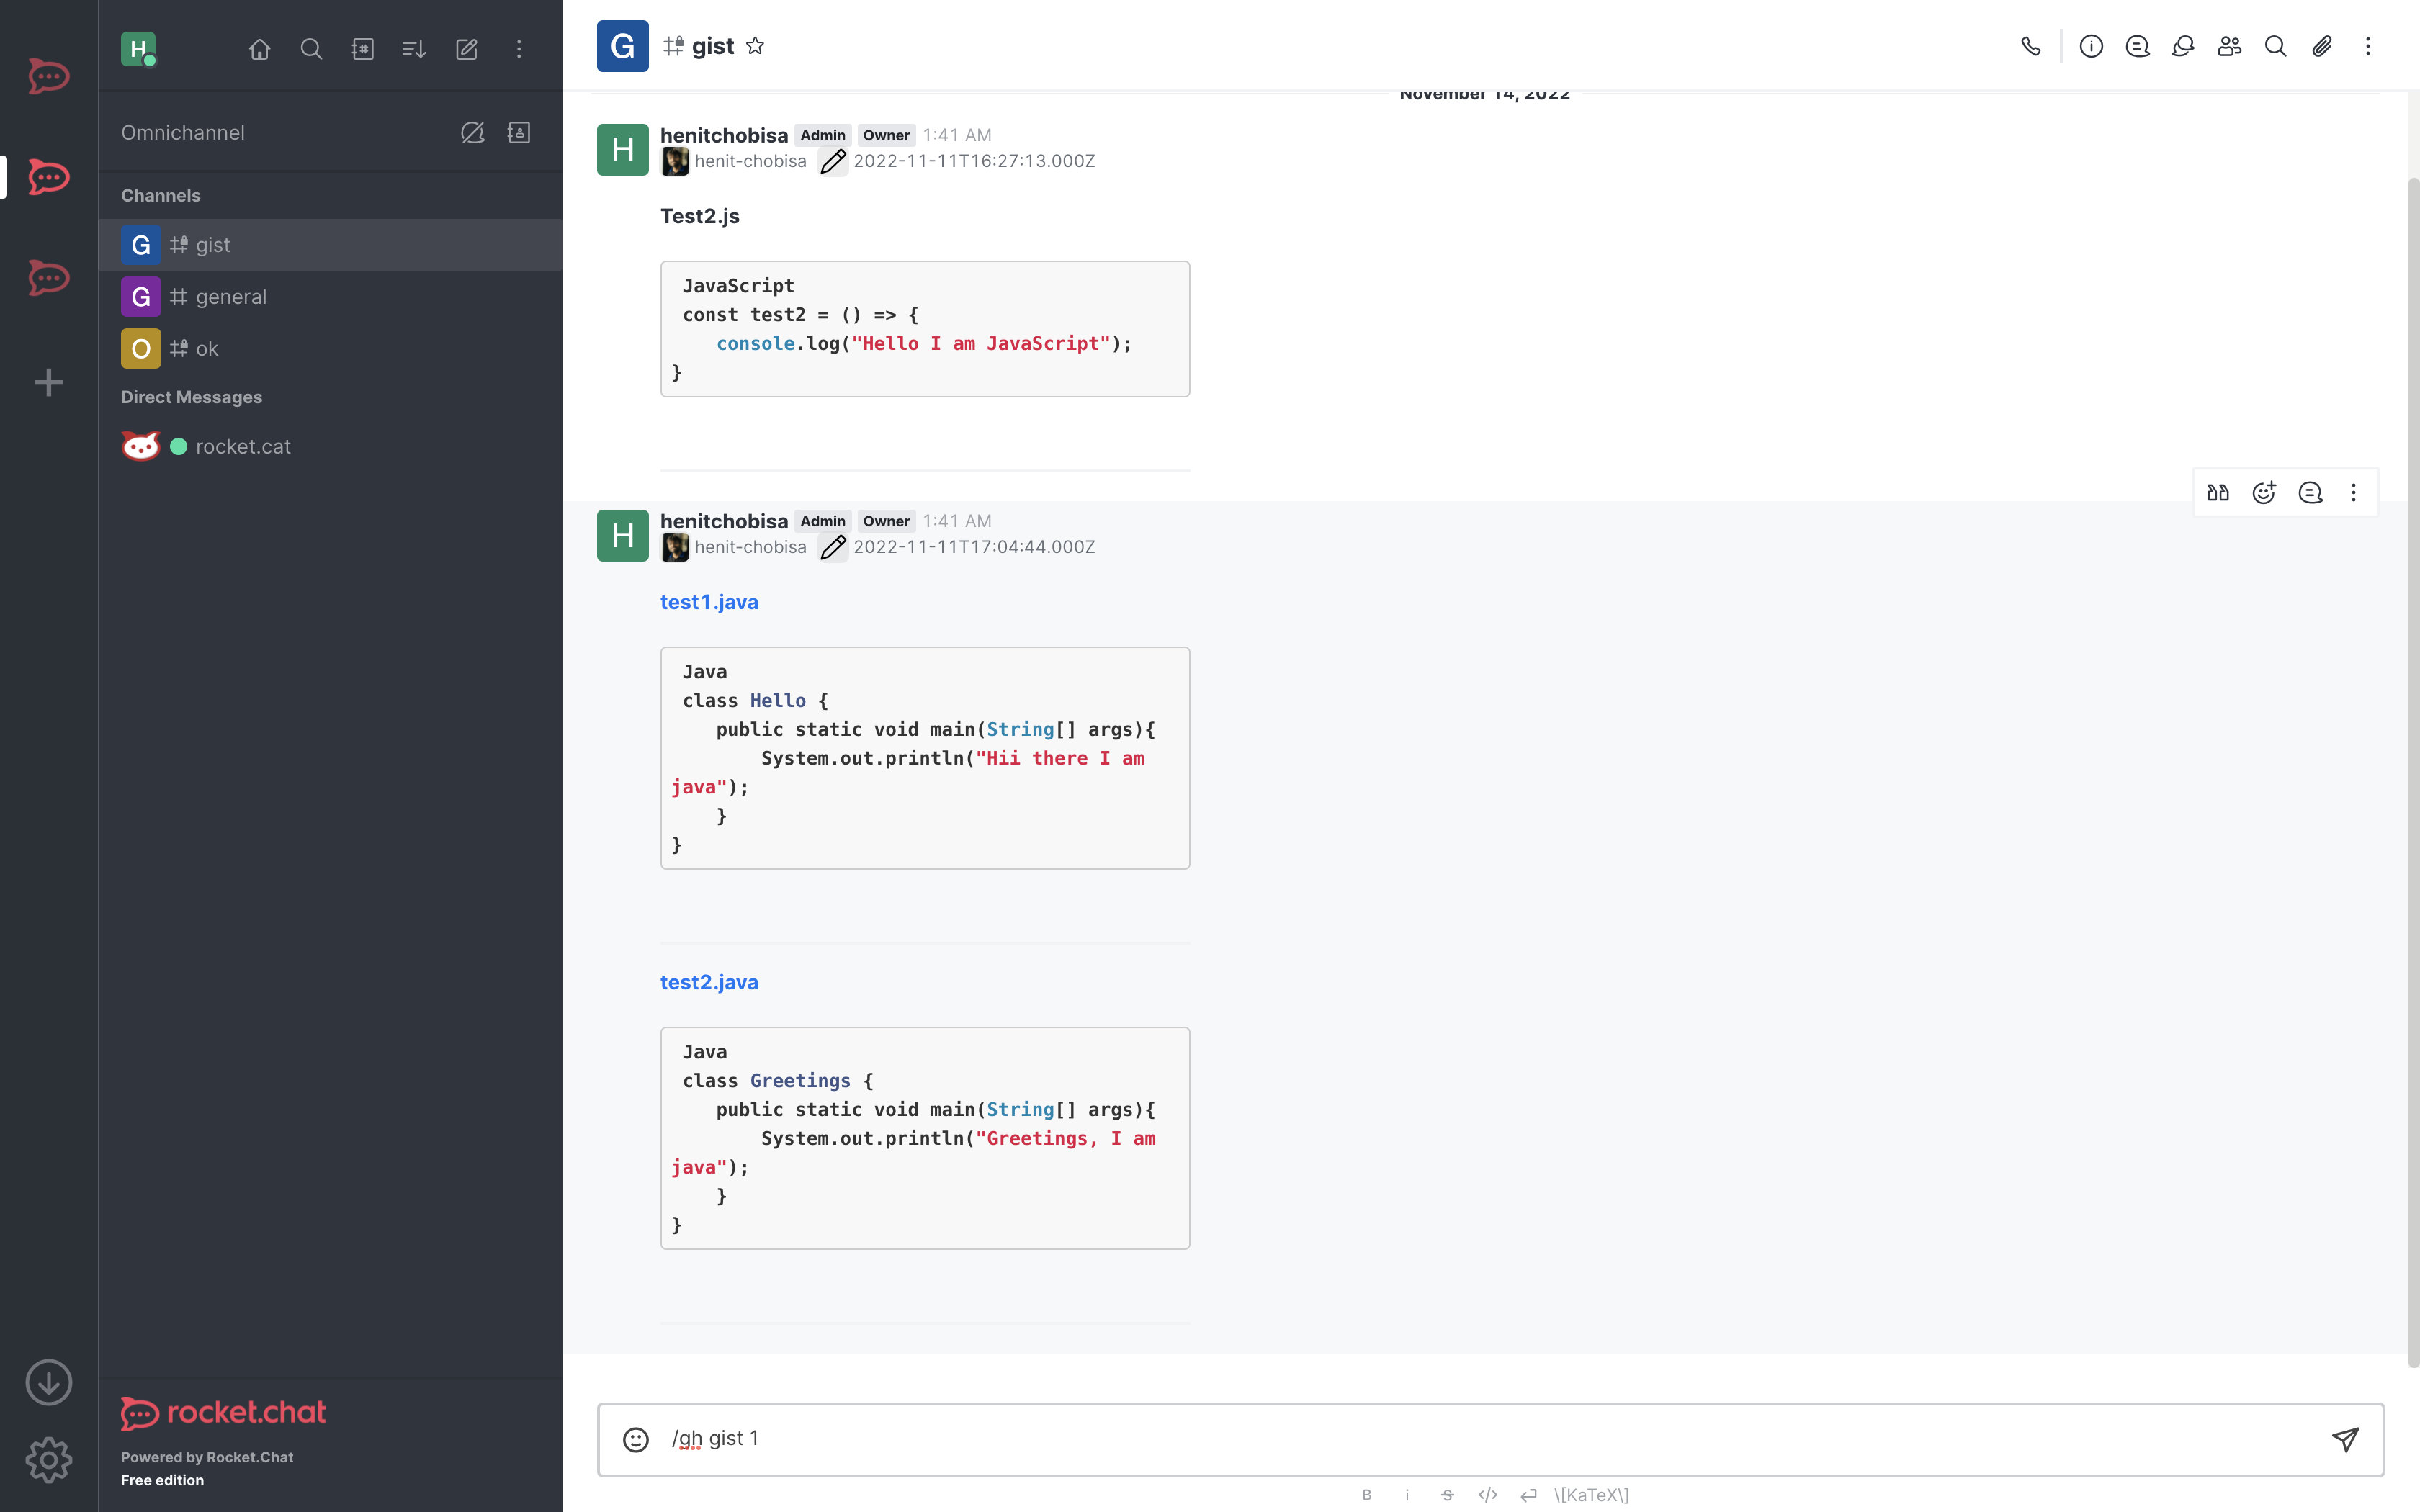Open test1.java file link
This screenshot has height=1512, width=2420.
(x=709, y=602)
